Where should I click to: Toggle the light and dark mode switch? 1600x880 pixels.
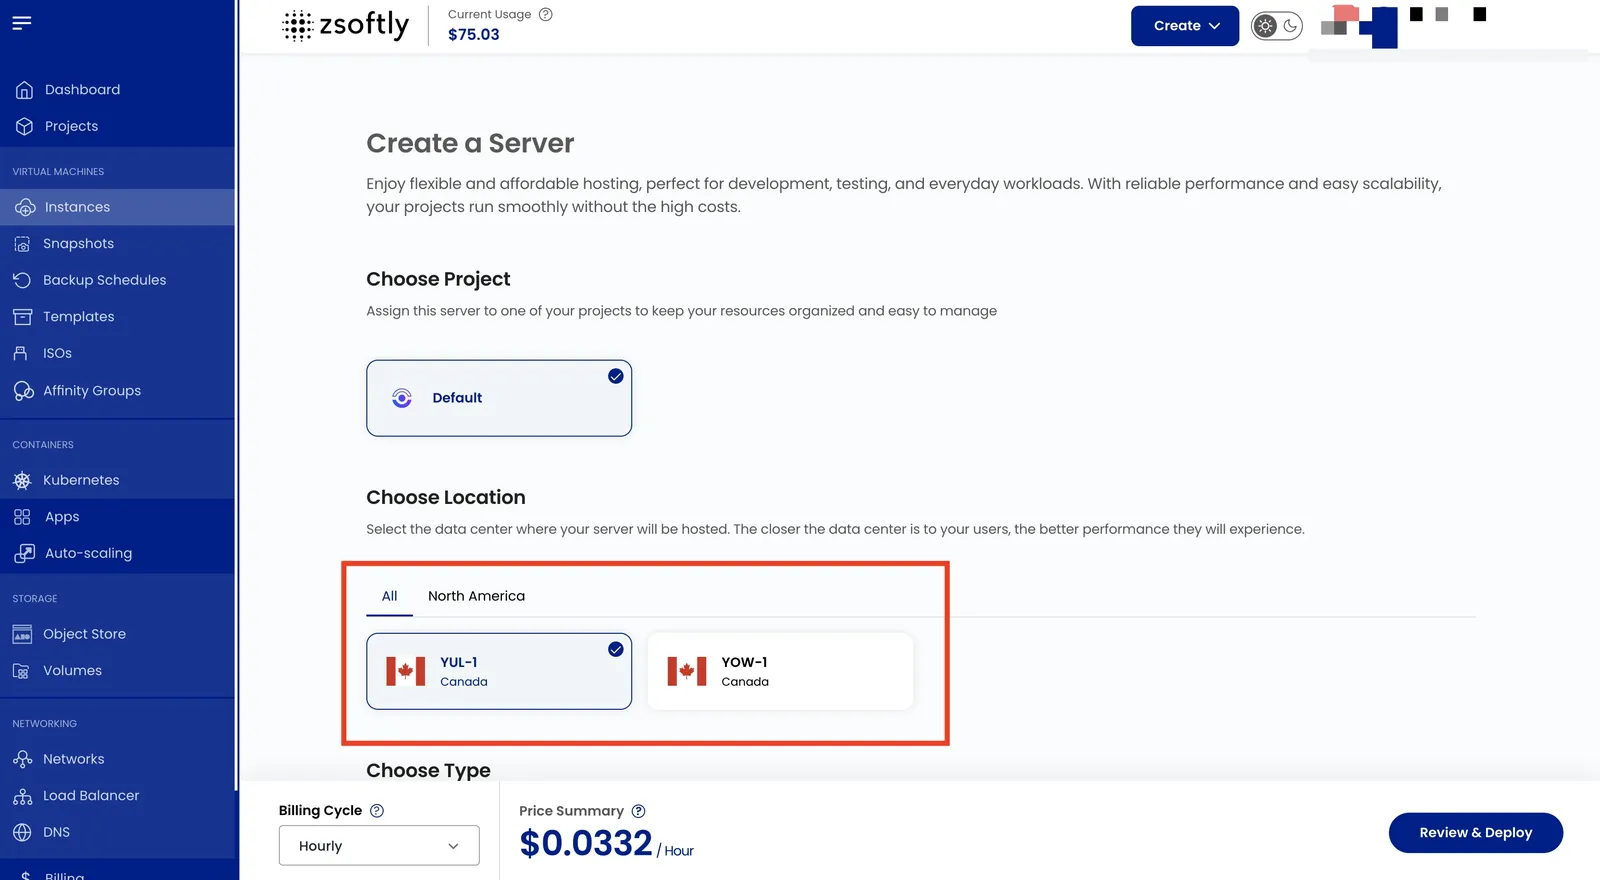tap(1277, 26)
